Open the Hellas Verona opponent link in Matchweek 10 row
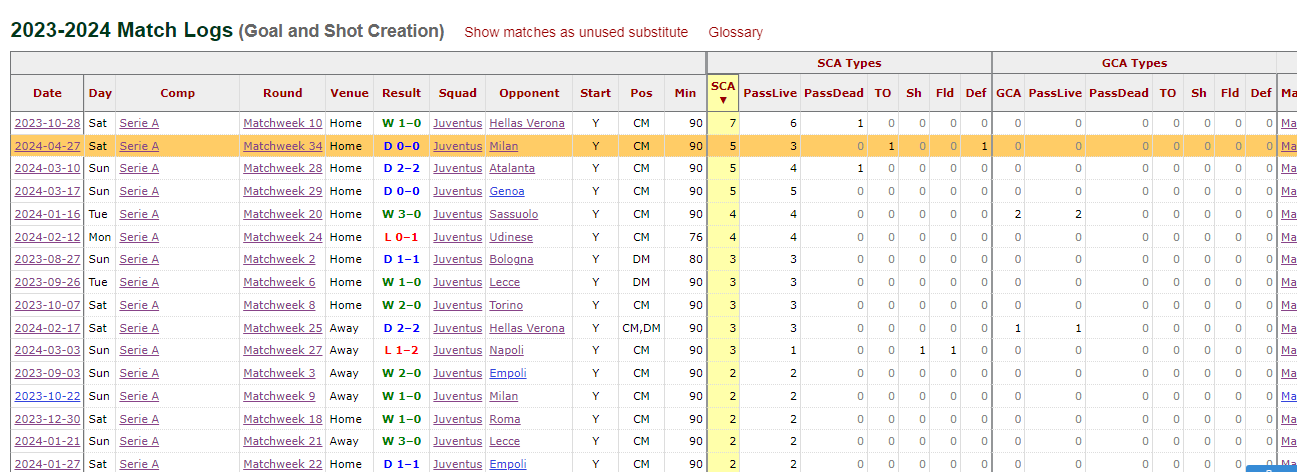The height and width of the screenshot is (472, 1297). point(527,123)
